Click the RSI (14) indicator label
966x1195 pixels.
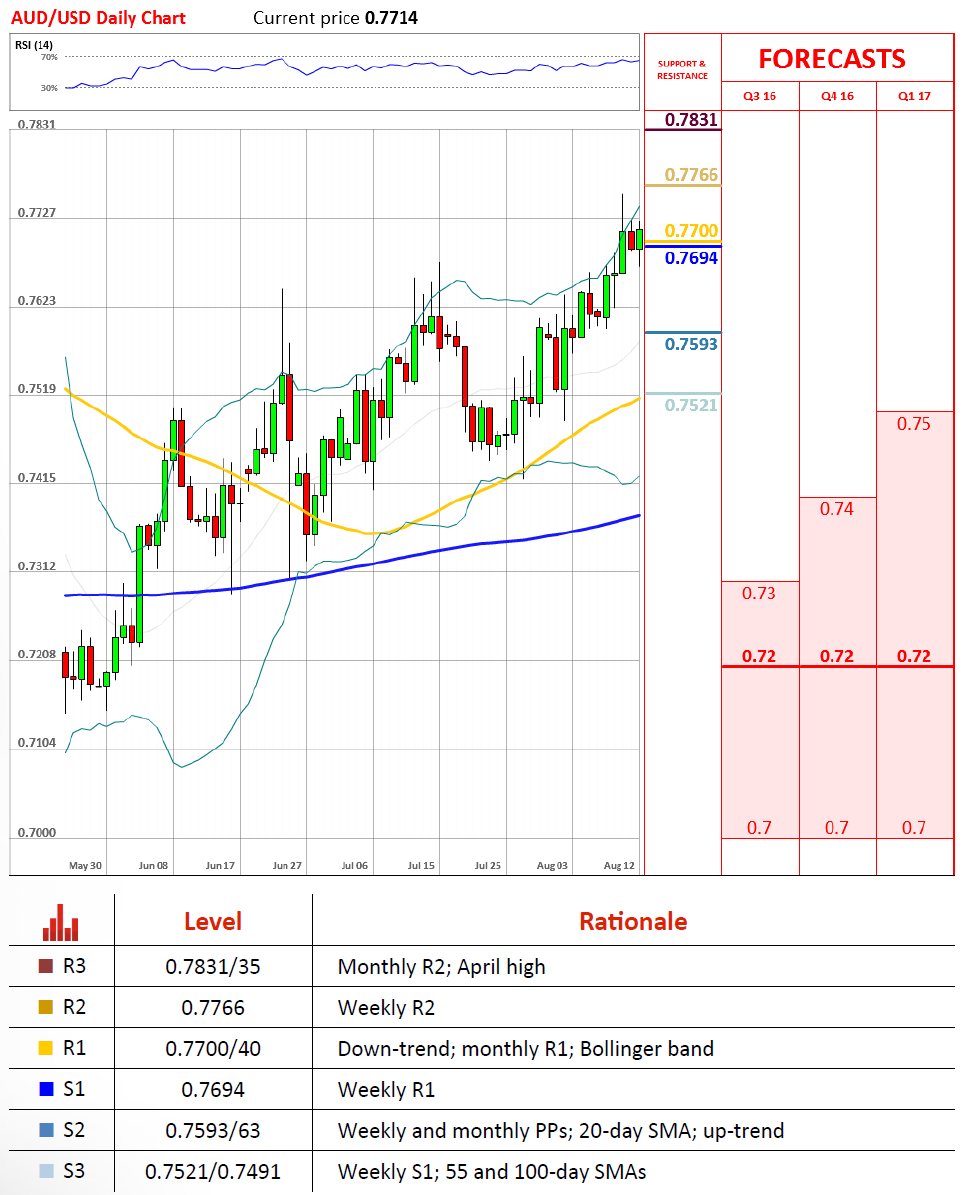coord(34,45)
